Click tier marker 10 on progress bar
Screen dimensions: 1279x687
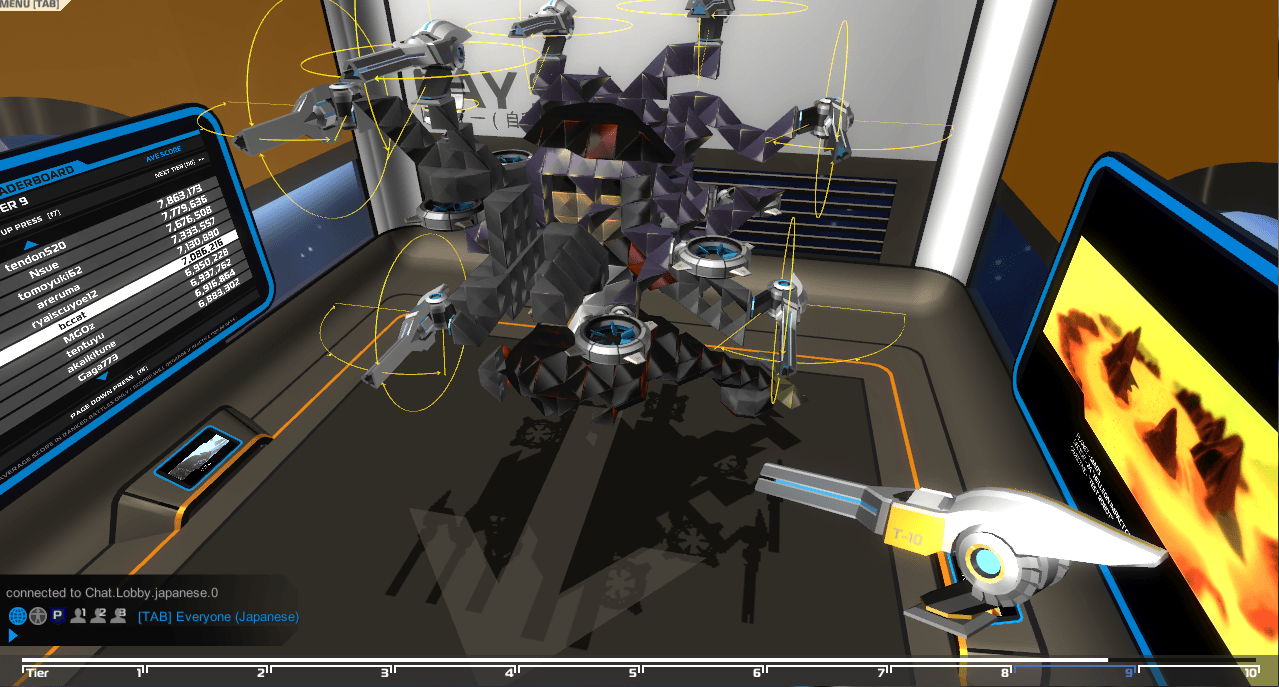[x=1250, y=672]
